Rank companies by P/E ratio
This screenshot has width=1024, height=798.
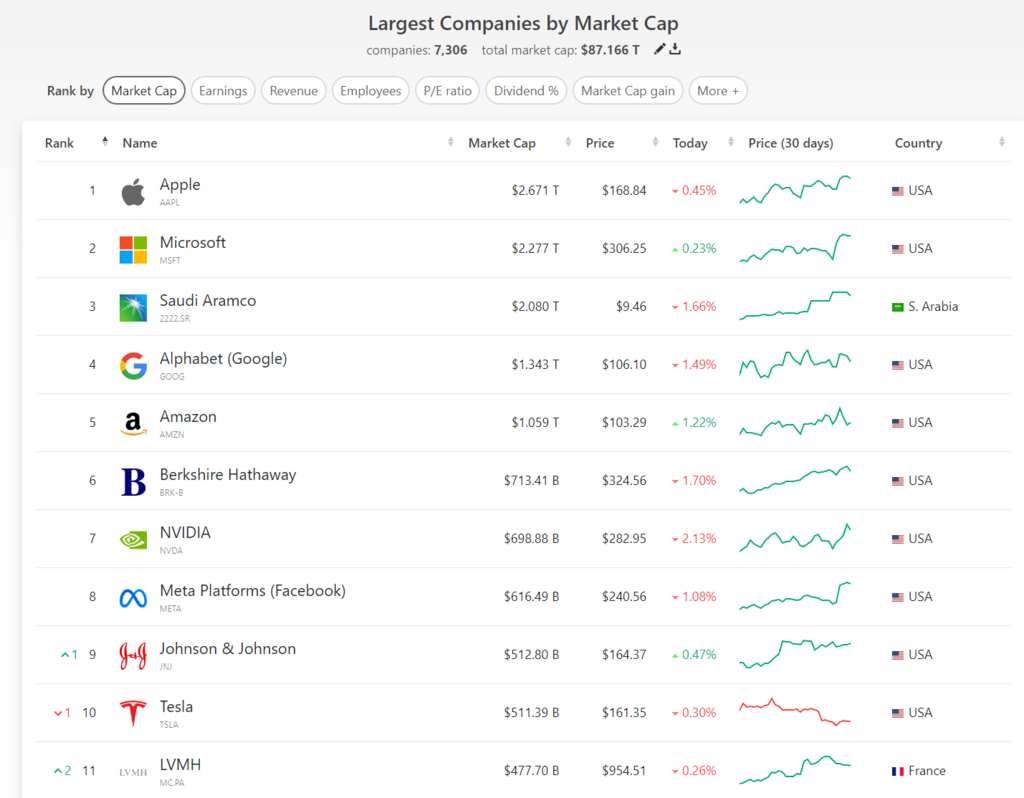tap(447, 91)
